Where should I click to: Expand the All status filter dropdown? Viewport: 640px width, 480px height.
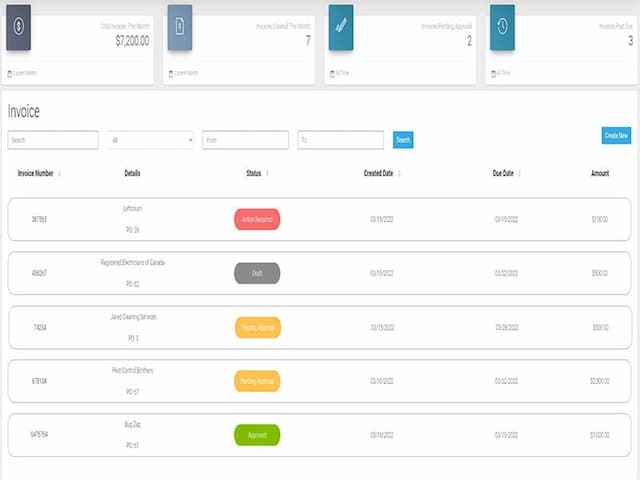[x=150, y=140]
